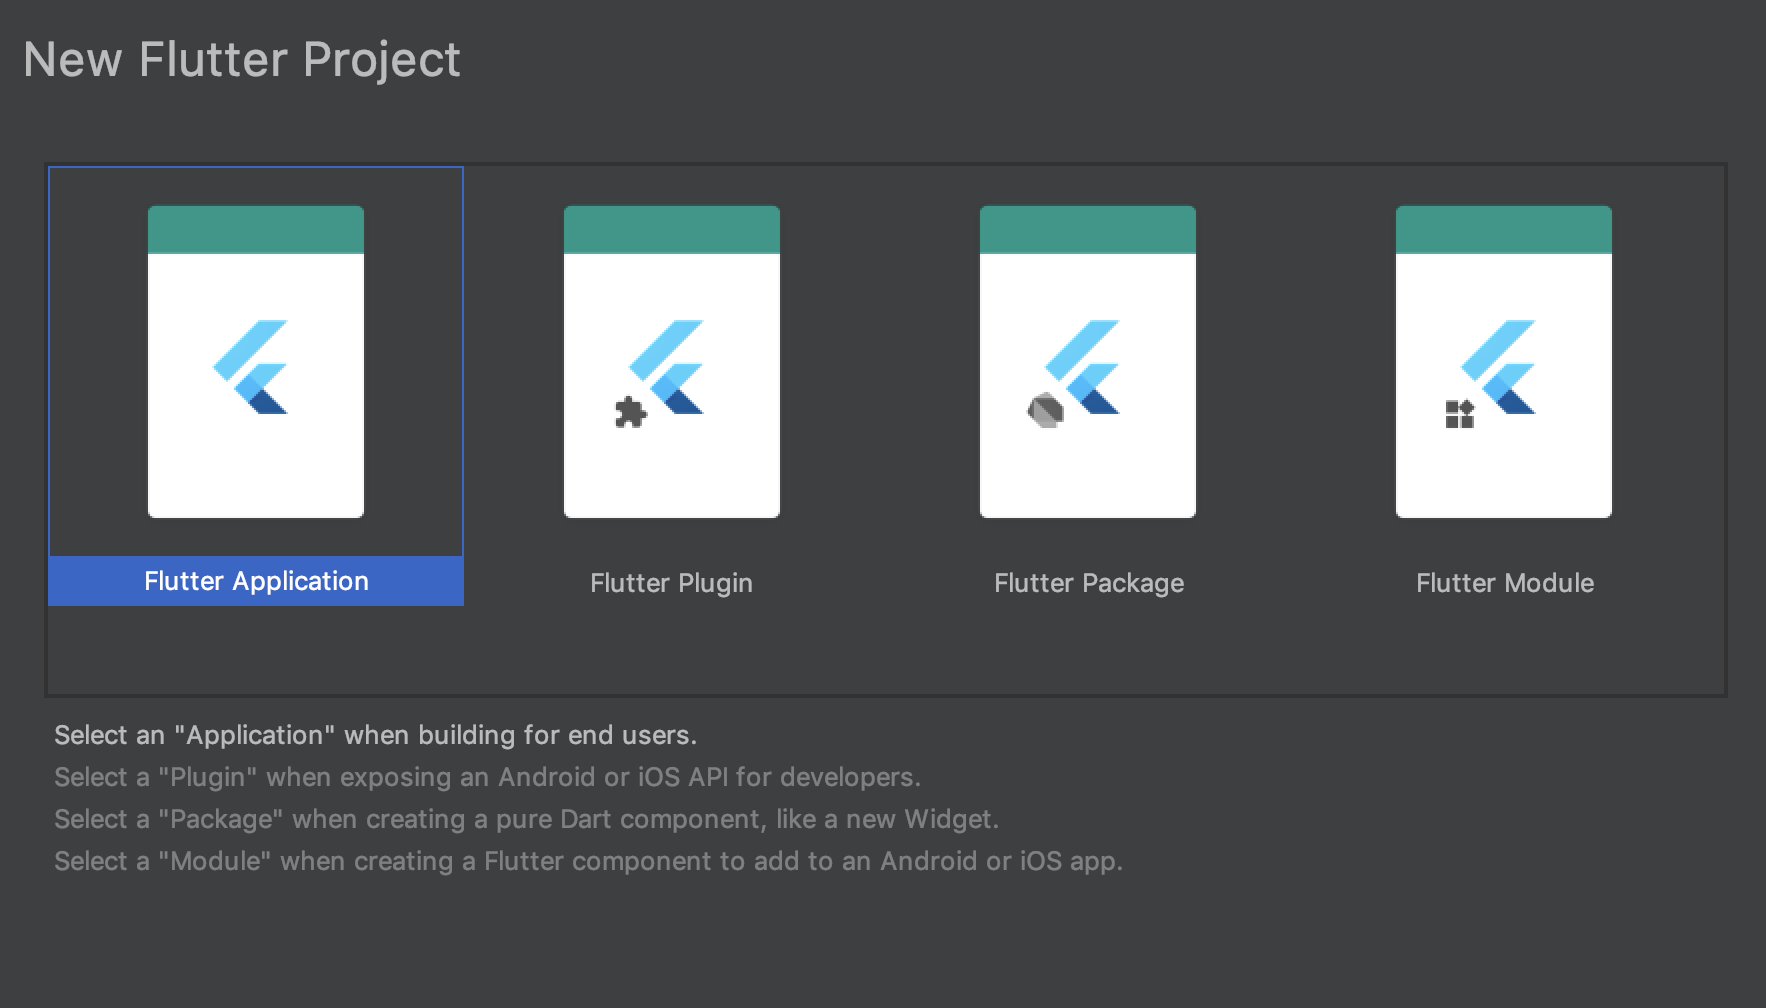Click the Flutter logo in the Package card
The height and width of the screenshot is (1008, 1766).
[1084, 367]
